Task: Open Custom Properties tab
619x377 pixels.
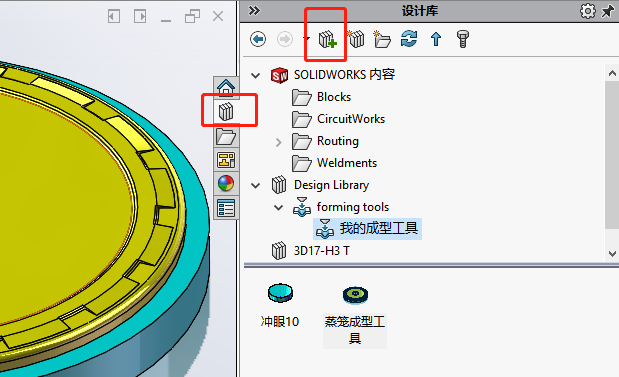Action: click(226, 208)
